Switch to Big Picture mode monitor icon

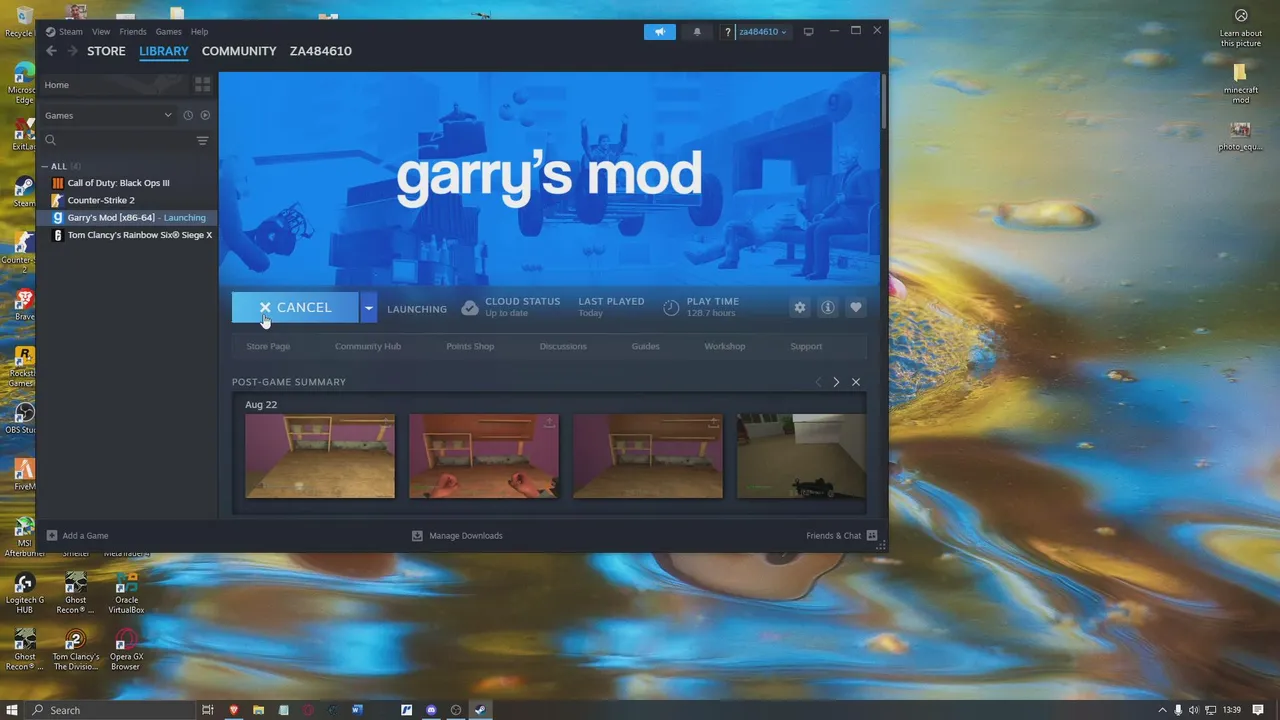click(x=808, y=32)
